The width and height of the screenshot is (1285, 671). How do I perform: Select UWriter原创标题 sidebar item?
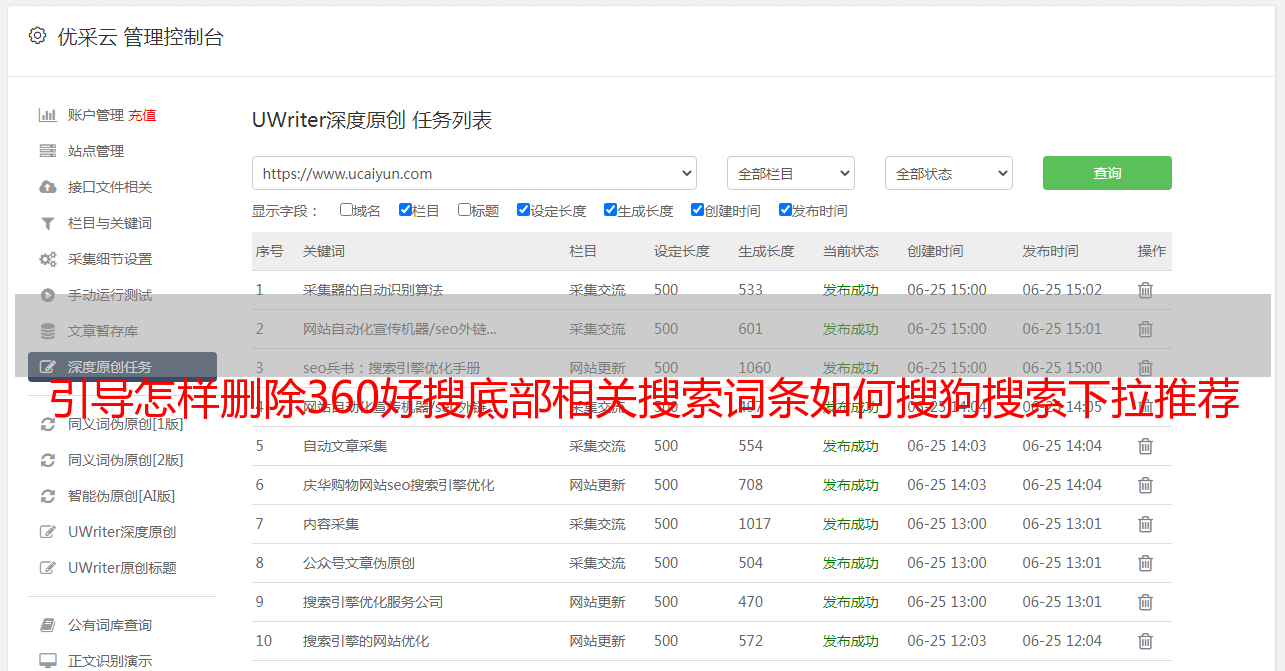(122, 568)
